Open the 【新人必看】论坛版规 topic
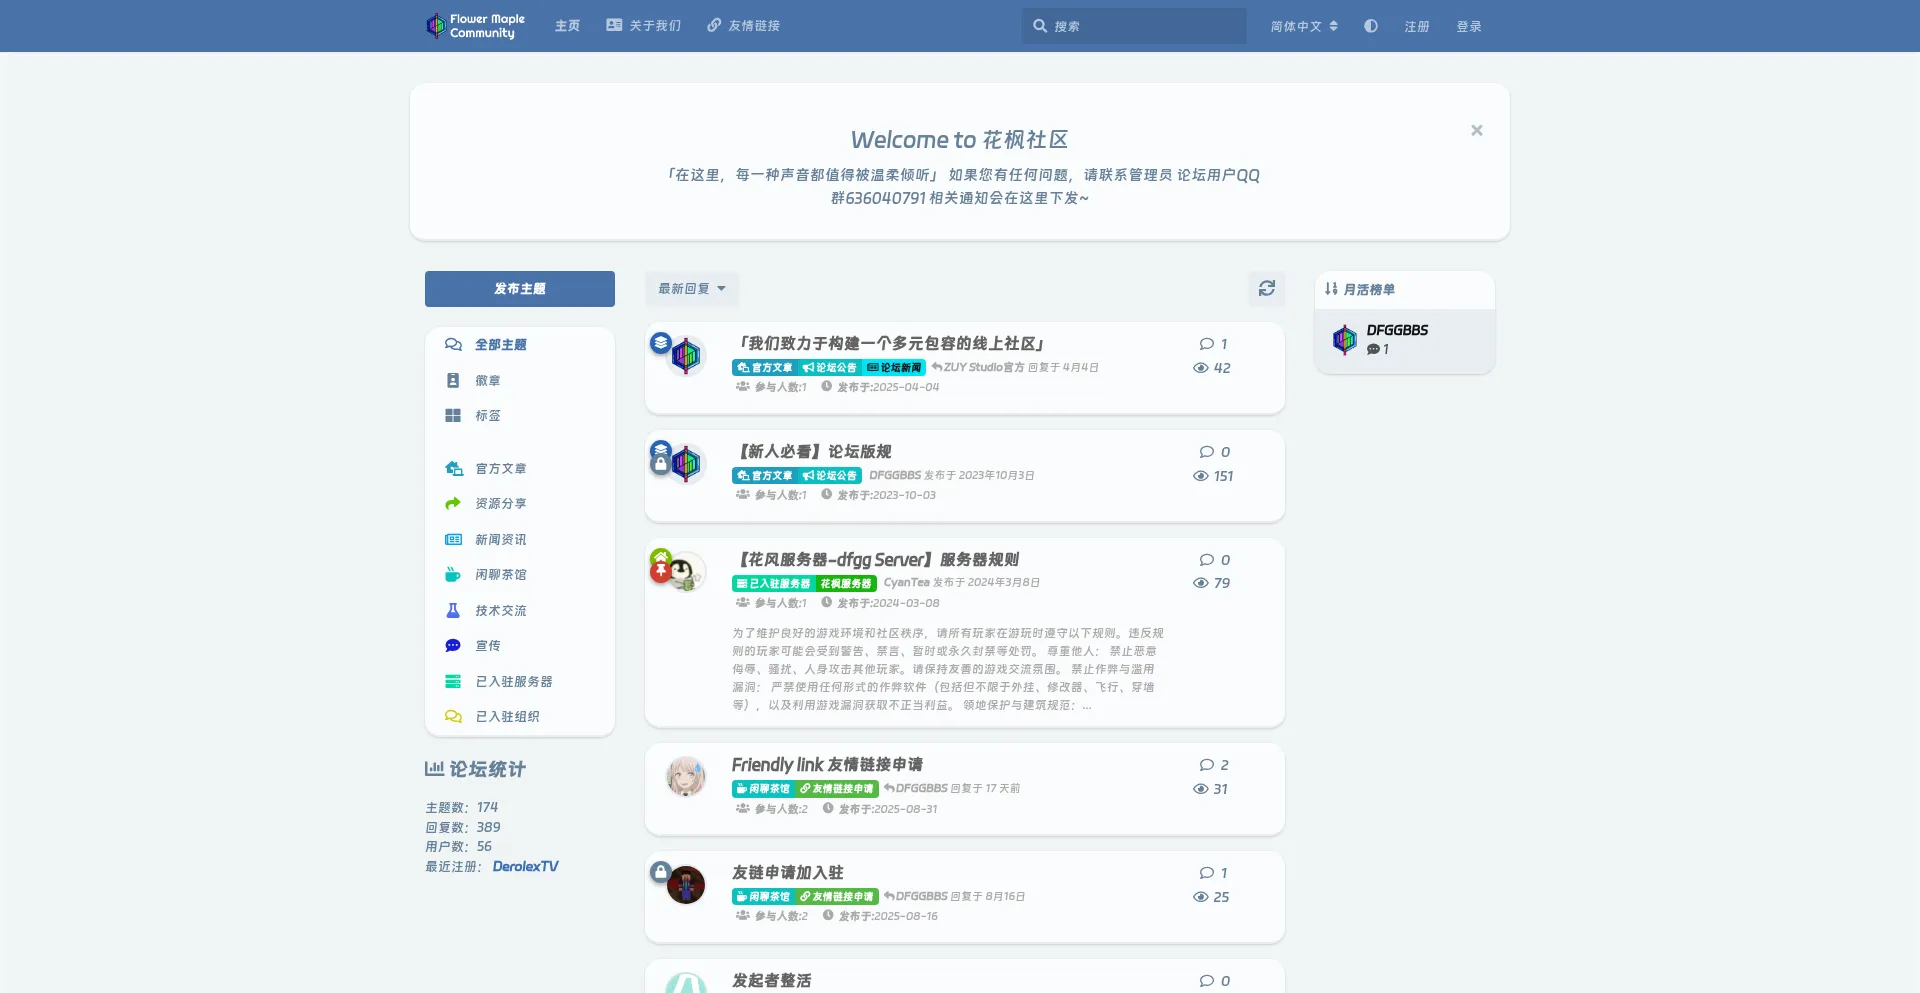The width and height of the screenshot is (1920, 993). 814,452
